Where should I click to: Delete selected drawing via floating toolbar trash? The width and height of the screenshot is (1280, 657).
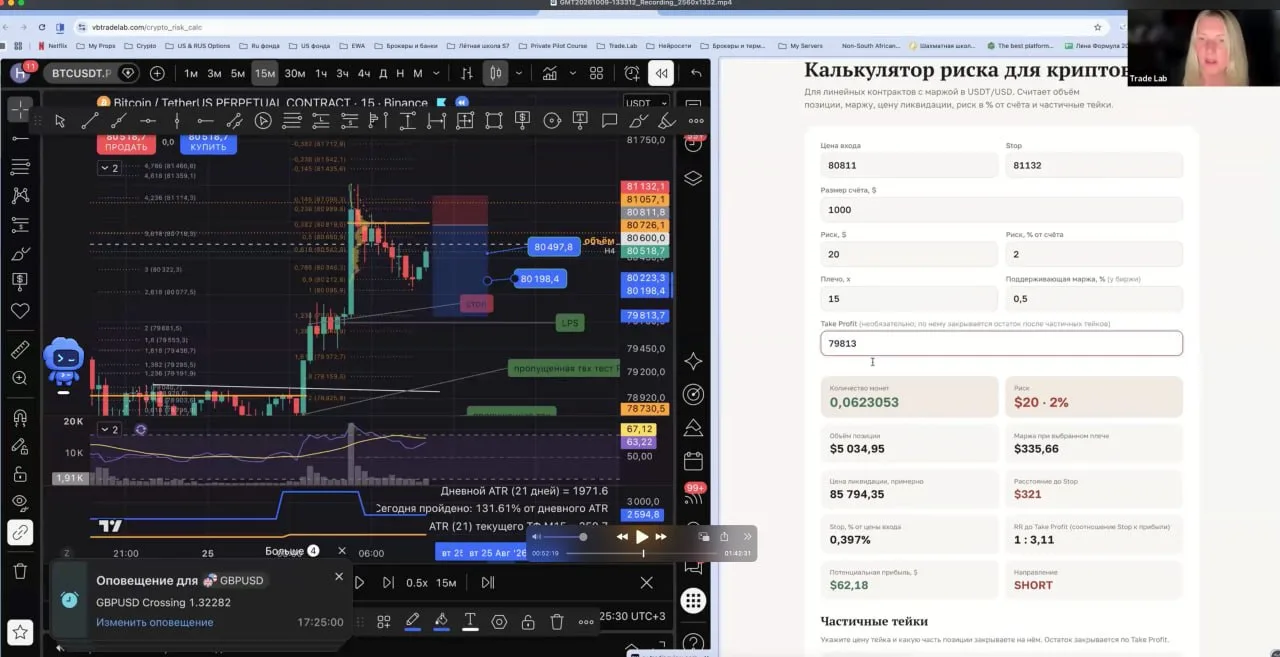(x=557, y=621)
